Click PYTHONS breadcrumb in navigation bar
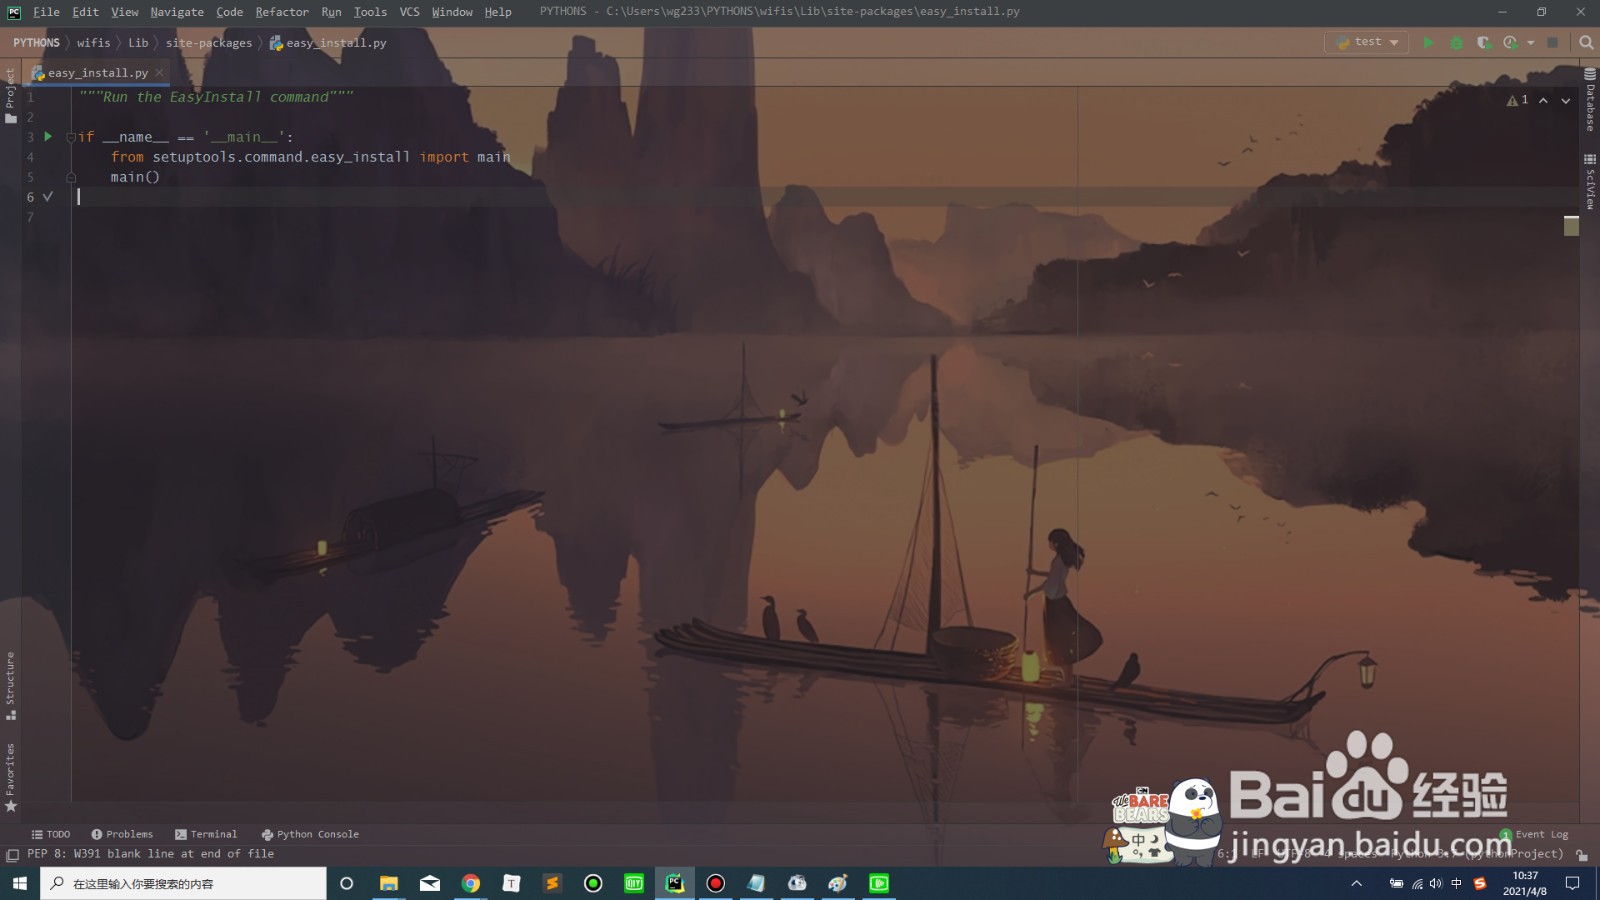The width and height of the screenshot is (1600, 900). click(x=36, y=43)
